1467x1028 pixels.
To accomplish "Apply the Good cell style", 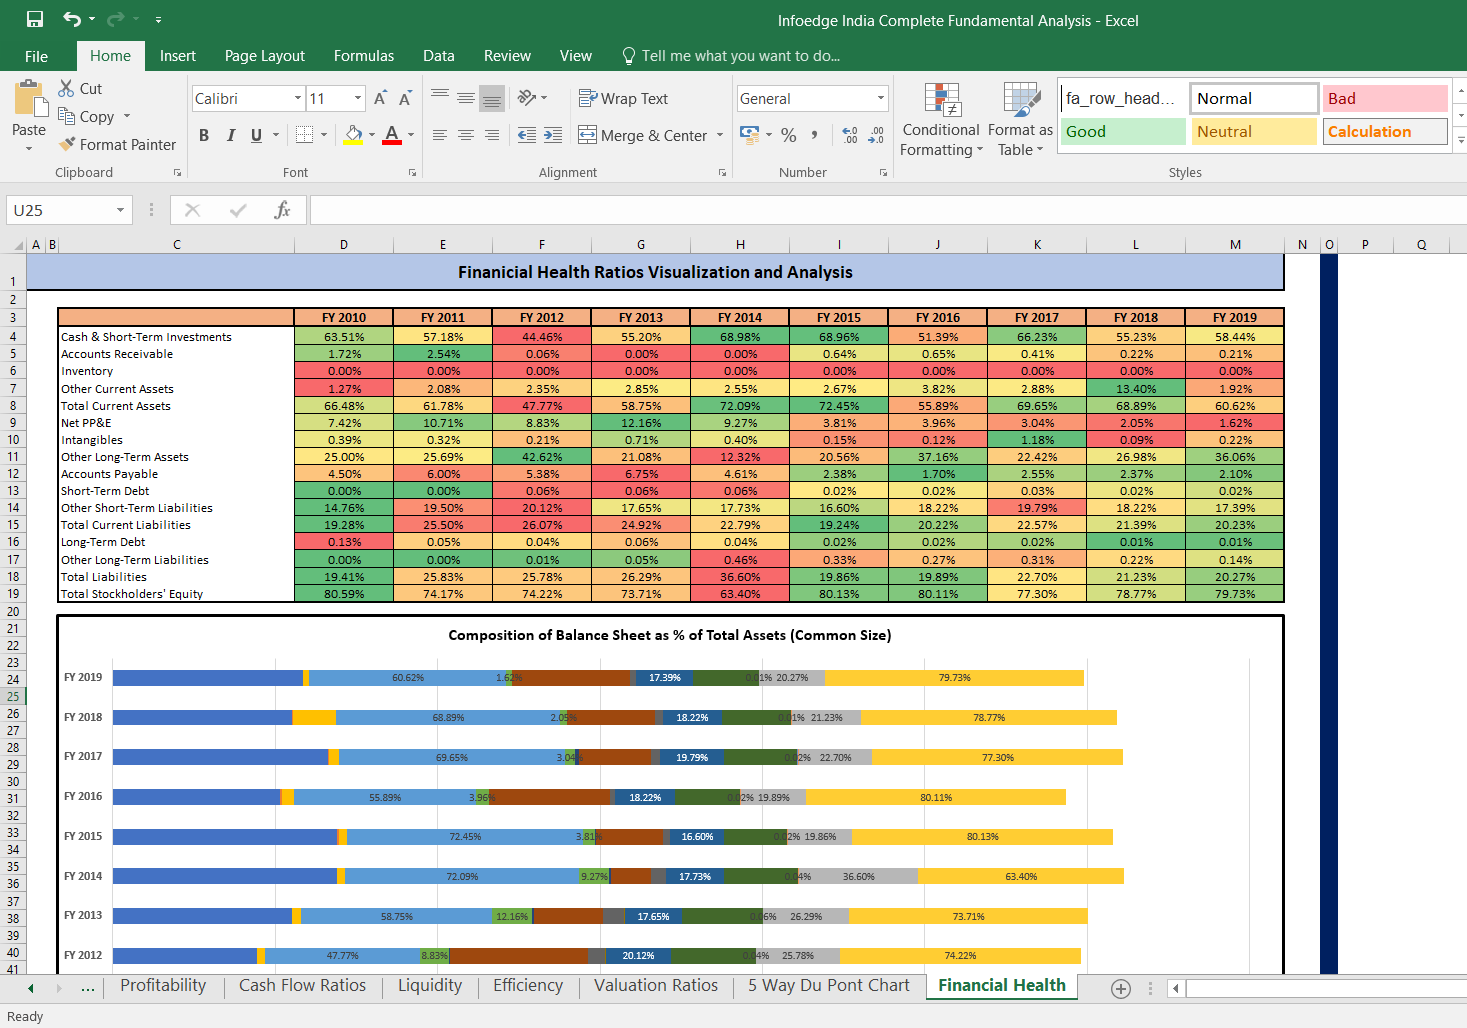I will [x=1123, y=131].
